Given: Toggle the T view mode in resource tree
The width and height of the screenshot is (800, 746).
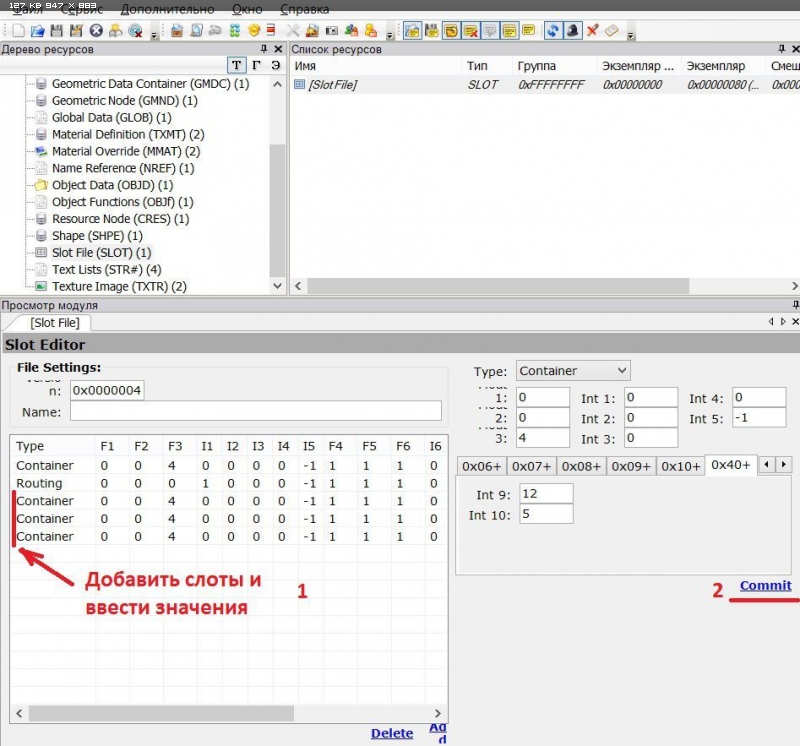Looking at the screenshot, I should (236, 65).
